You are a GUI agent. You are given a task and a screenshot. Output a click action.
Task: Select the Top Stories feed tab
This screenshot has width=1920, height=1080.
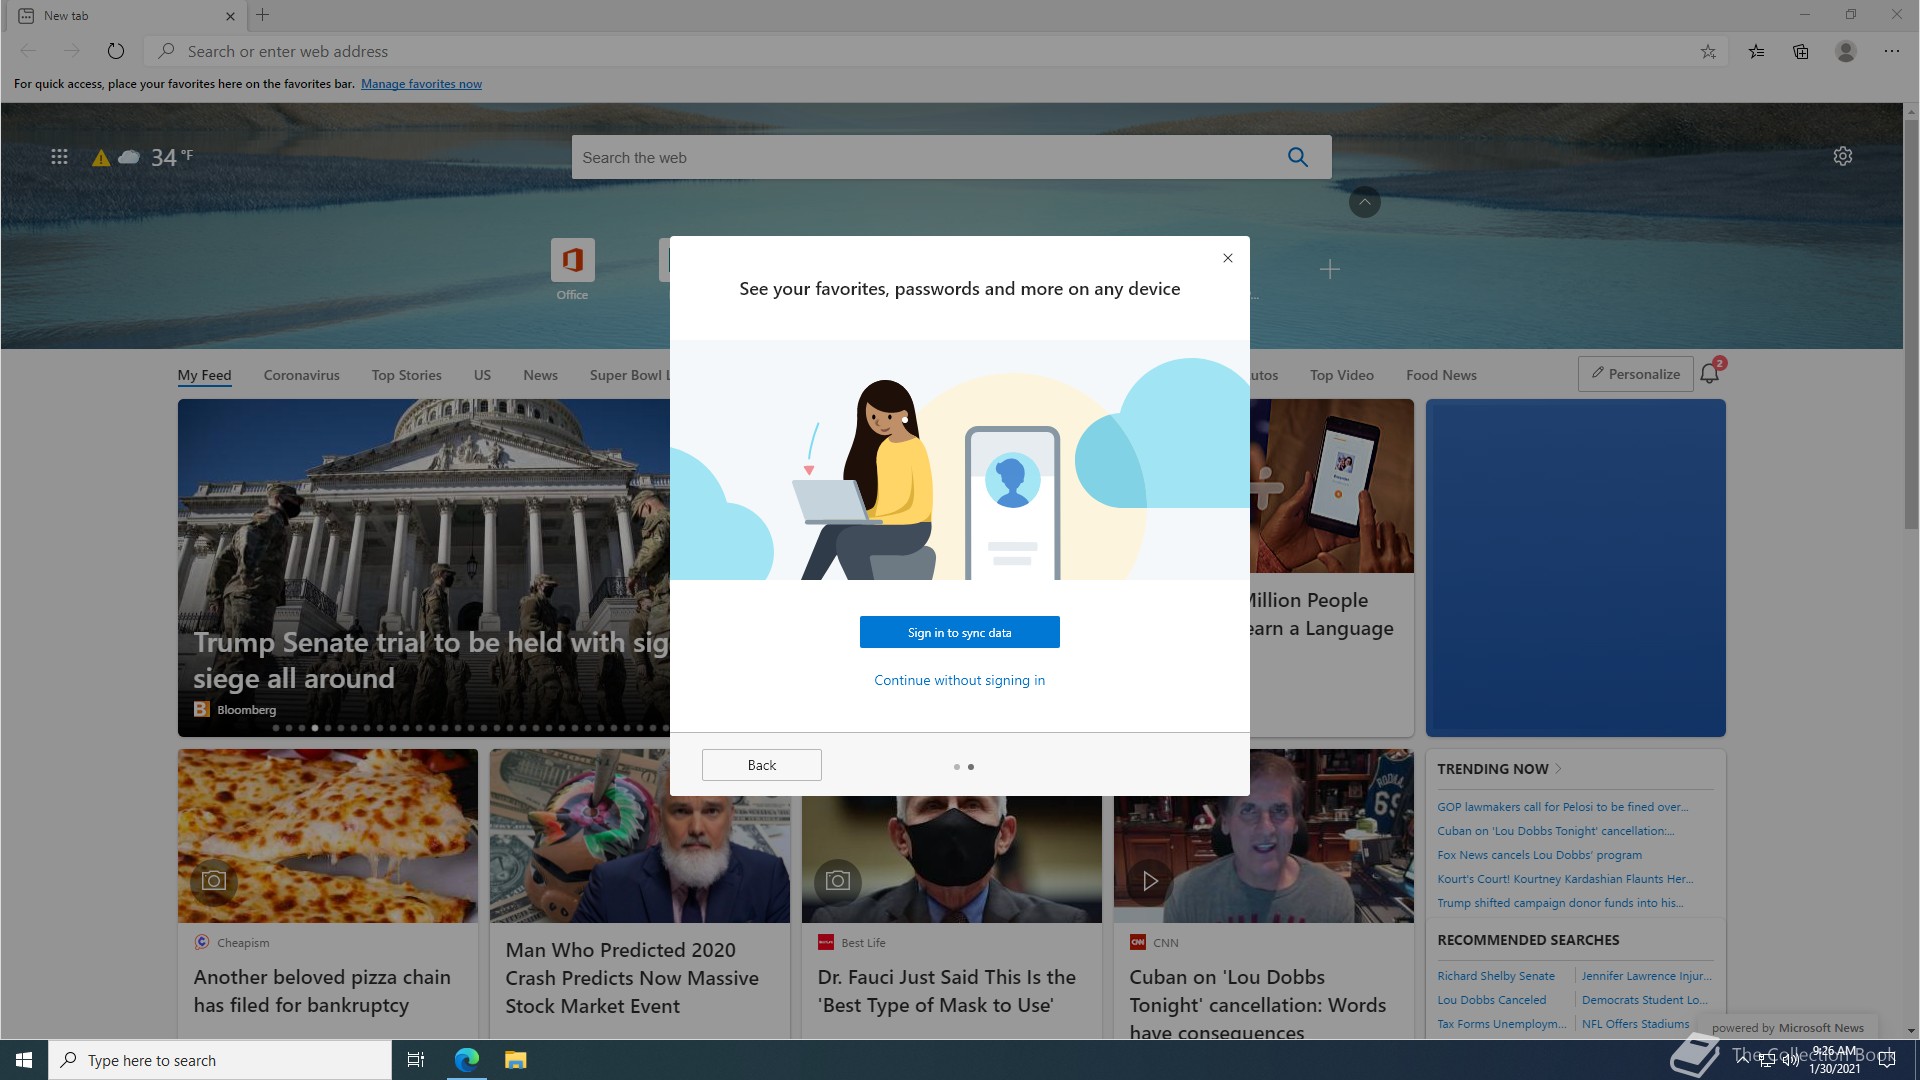(x=407, y=375)
